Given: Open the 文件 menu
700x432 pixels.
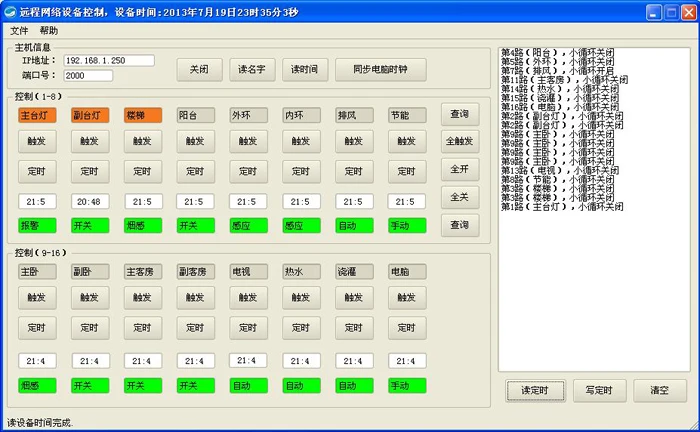Looking at the screenshot, I should [19, 31].
